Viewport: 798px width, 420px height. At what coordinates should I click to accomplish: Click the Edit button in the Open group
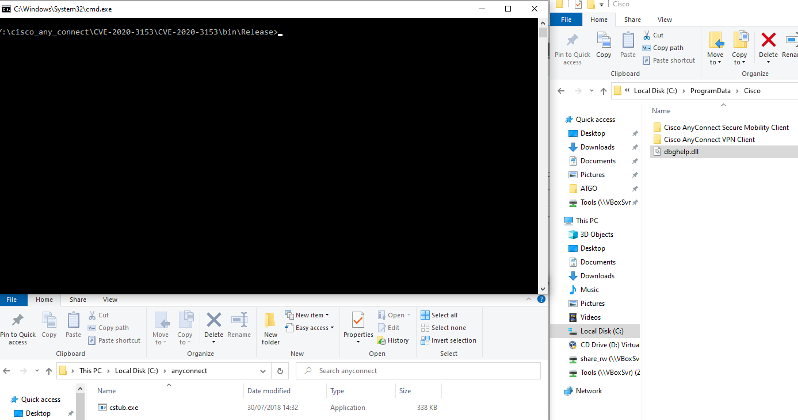click(x=393, y=327)
